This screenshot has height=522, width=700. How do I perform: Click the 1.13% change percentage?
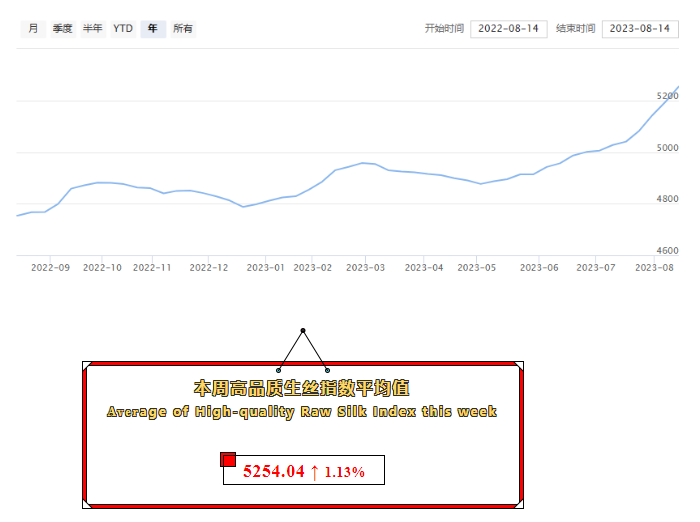tap(344, 472)
